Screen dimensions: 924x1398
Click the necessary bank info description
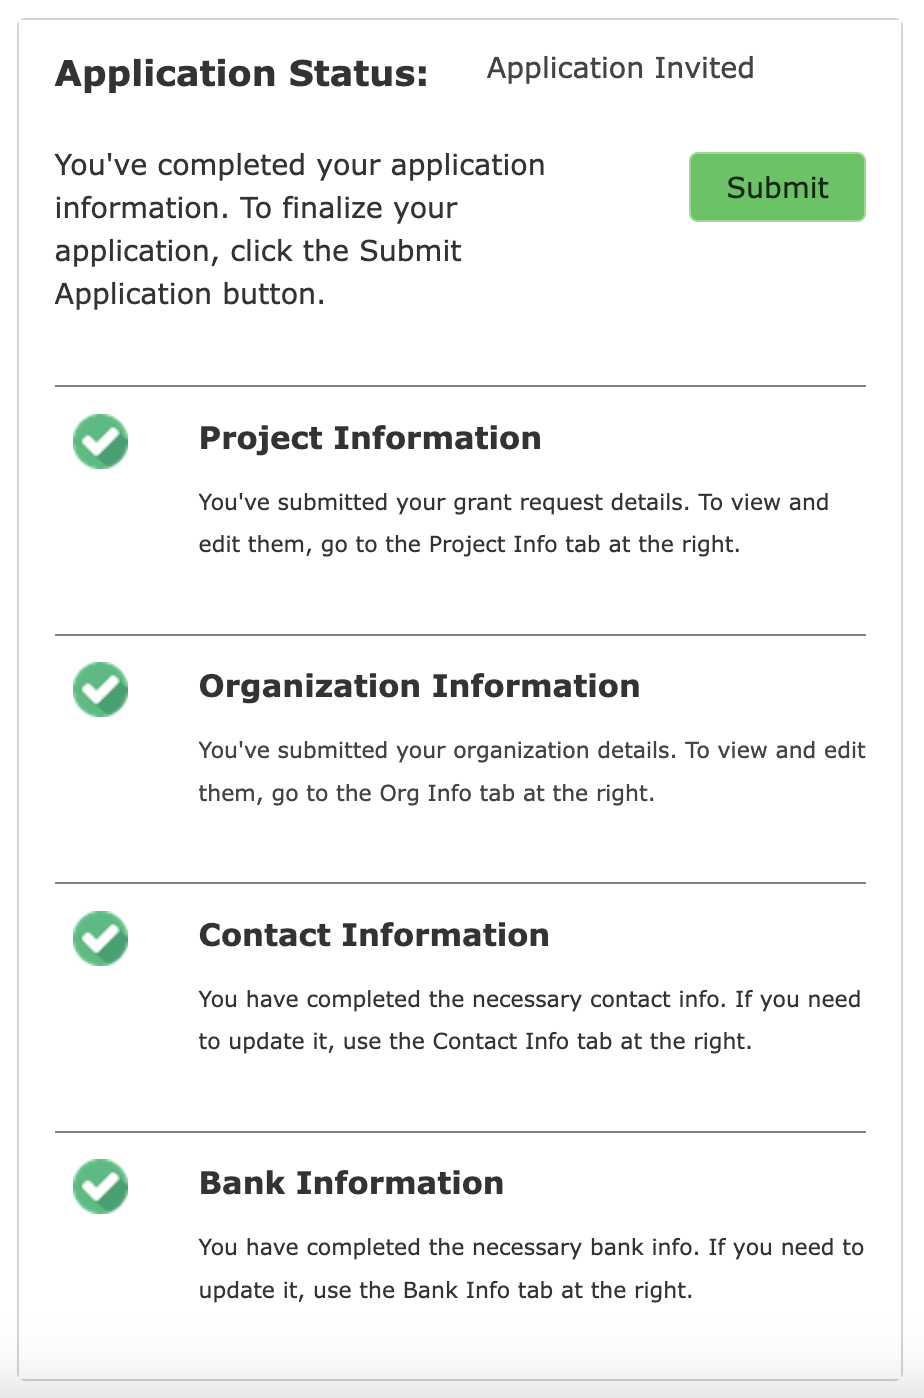click(531, 1268)
